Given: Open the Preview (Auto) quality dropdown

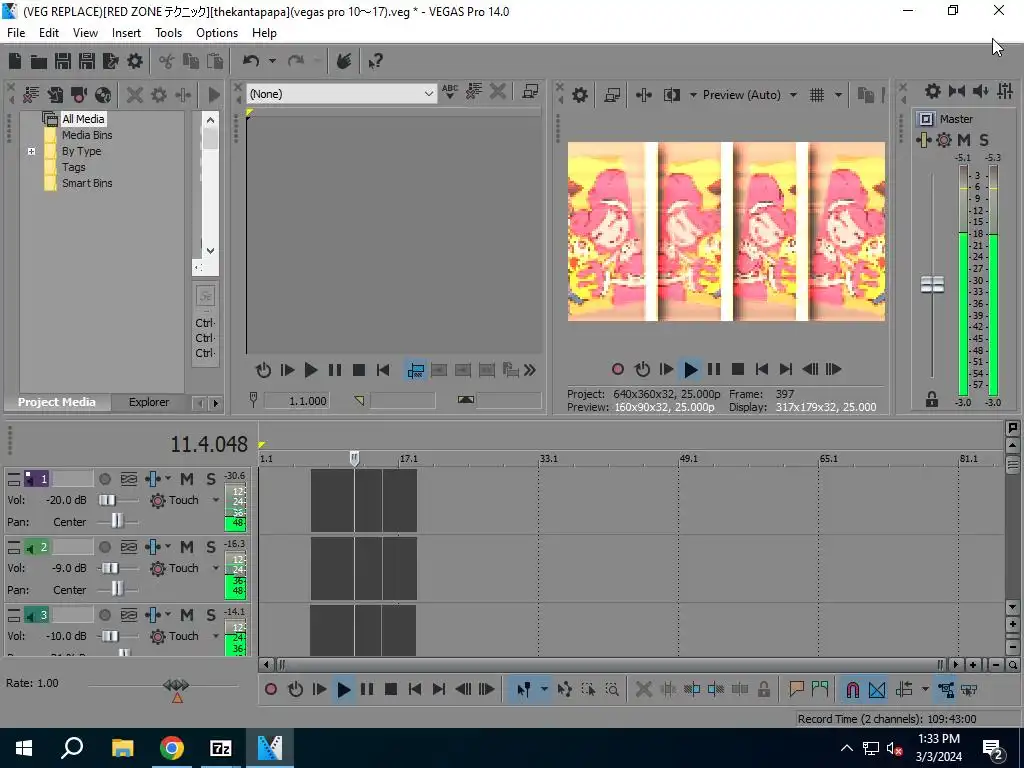Looking at the screenshot, I should pyautogui.click(x=793, y=95).
